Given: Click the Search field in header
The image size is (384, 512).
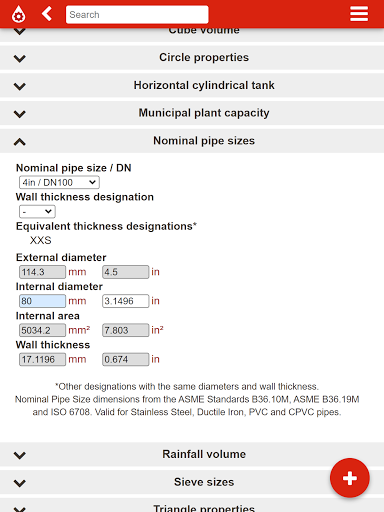Looking at the screenshot, I should (137, 14).
